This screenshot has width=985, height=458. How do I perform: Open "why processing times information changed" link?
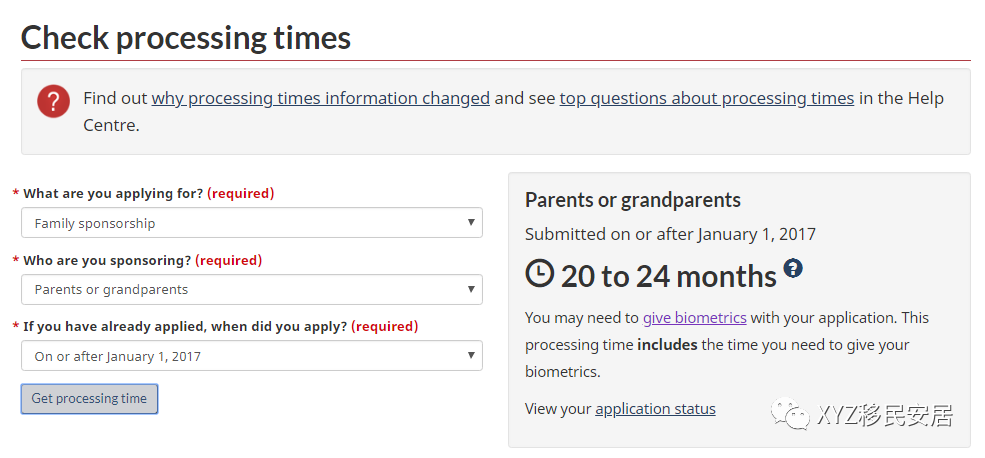(320, 98)
